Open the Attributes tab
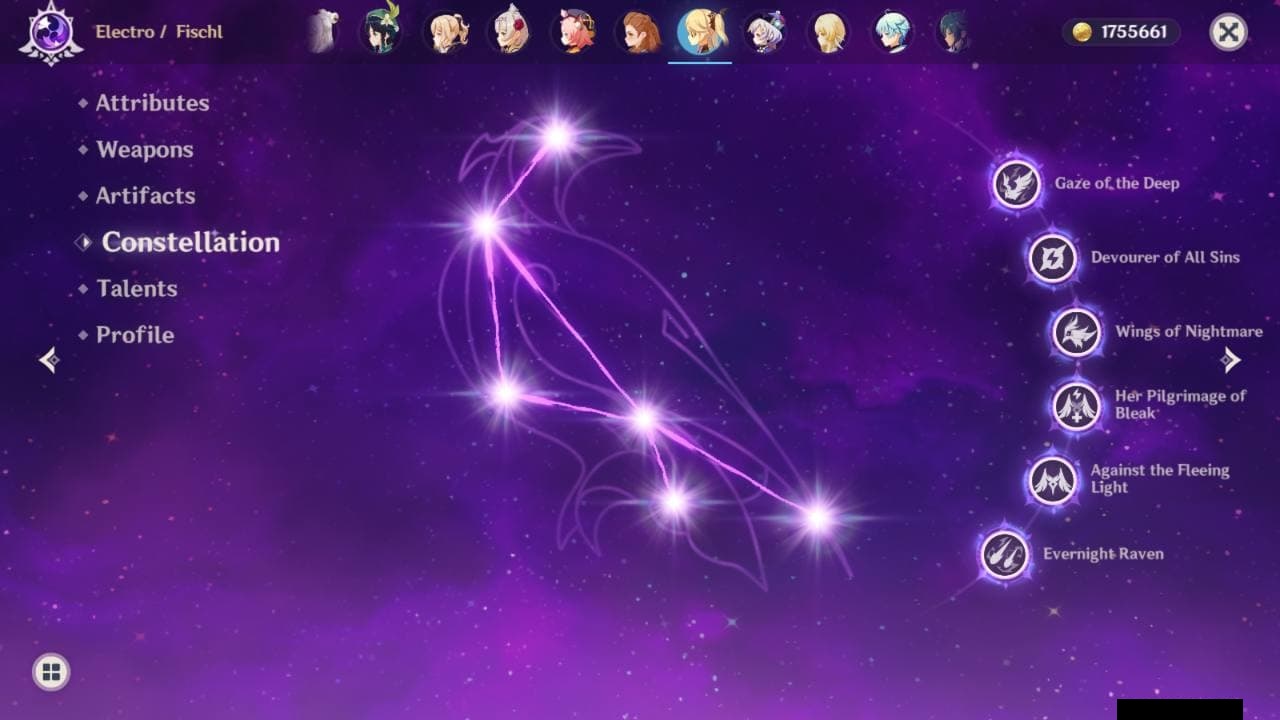 152,103
